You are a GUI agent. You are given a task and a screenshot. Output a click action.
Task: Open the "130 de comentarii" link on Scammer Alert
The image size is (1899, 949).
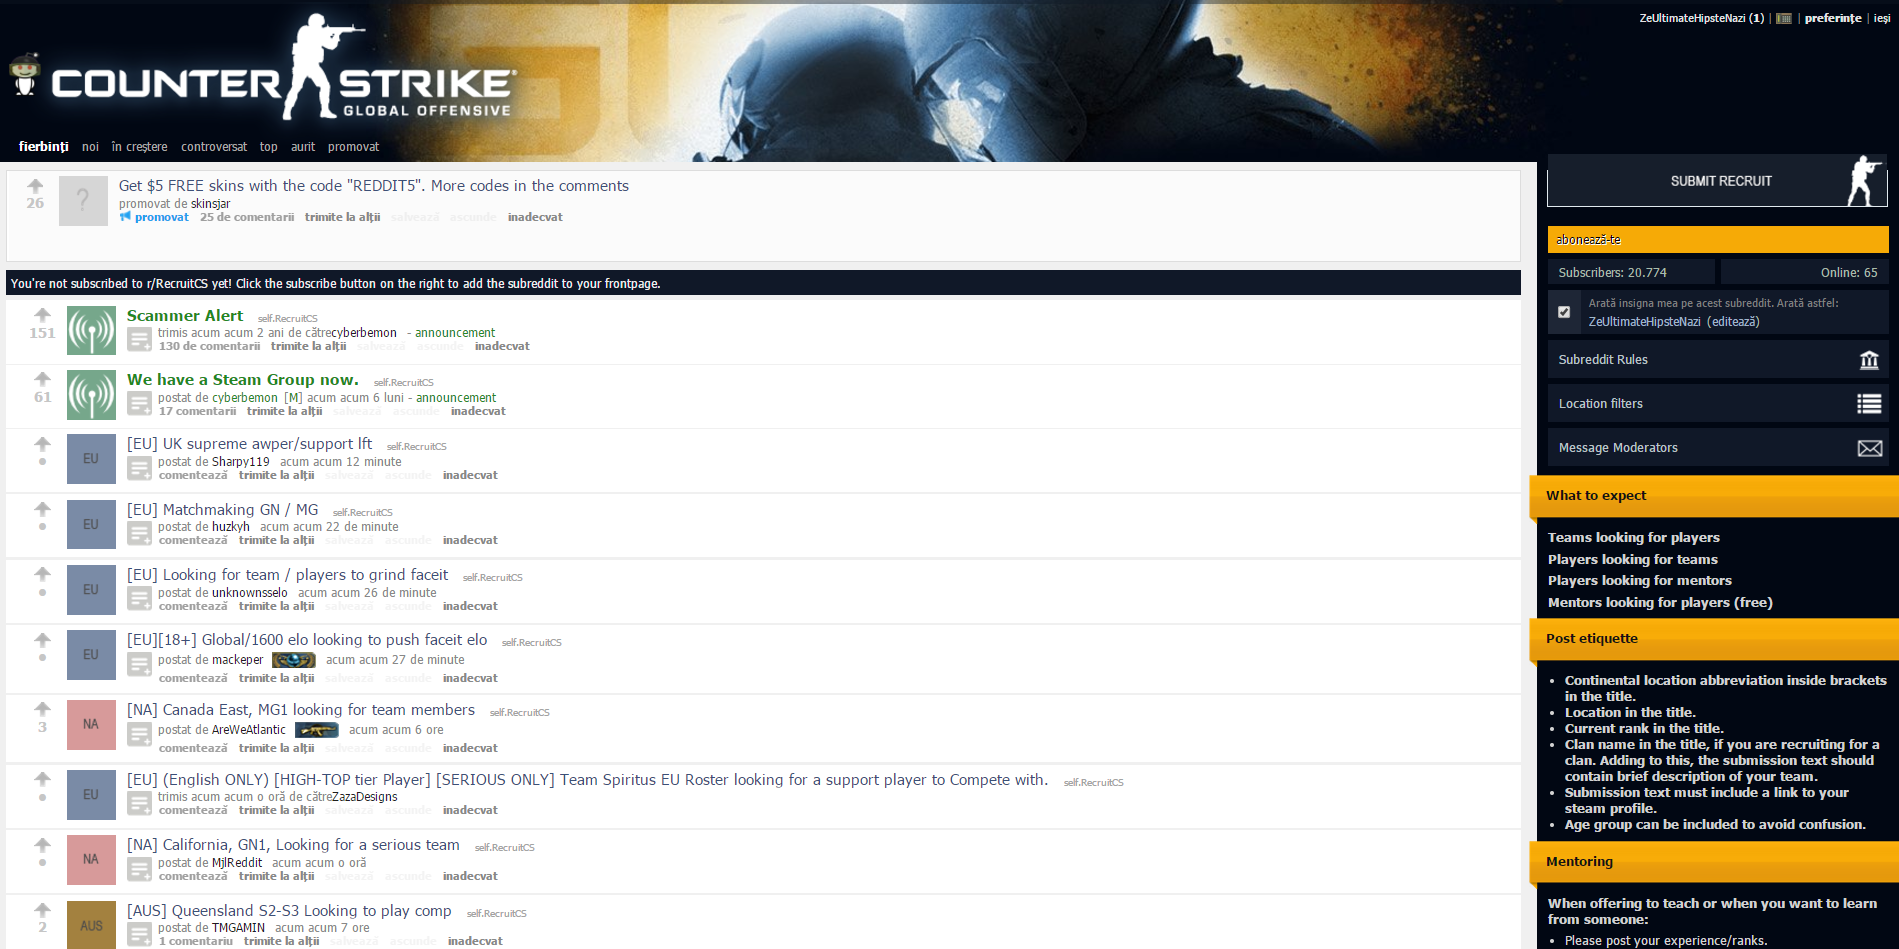210,346
